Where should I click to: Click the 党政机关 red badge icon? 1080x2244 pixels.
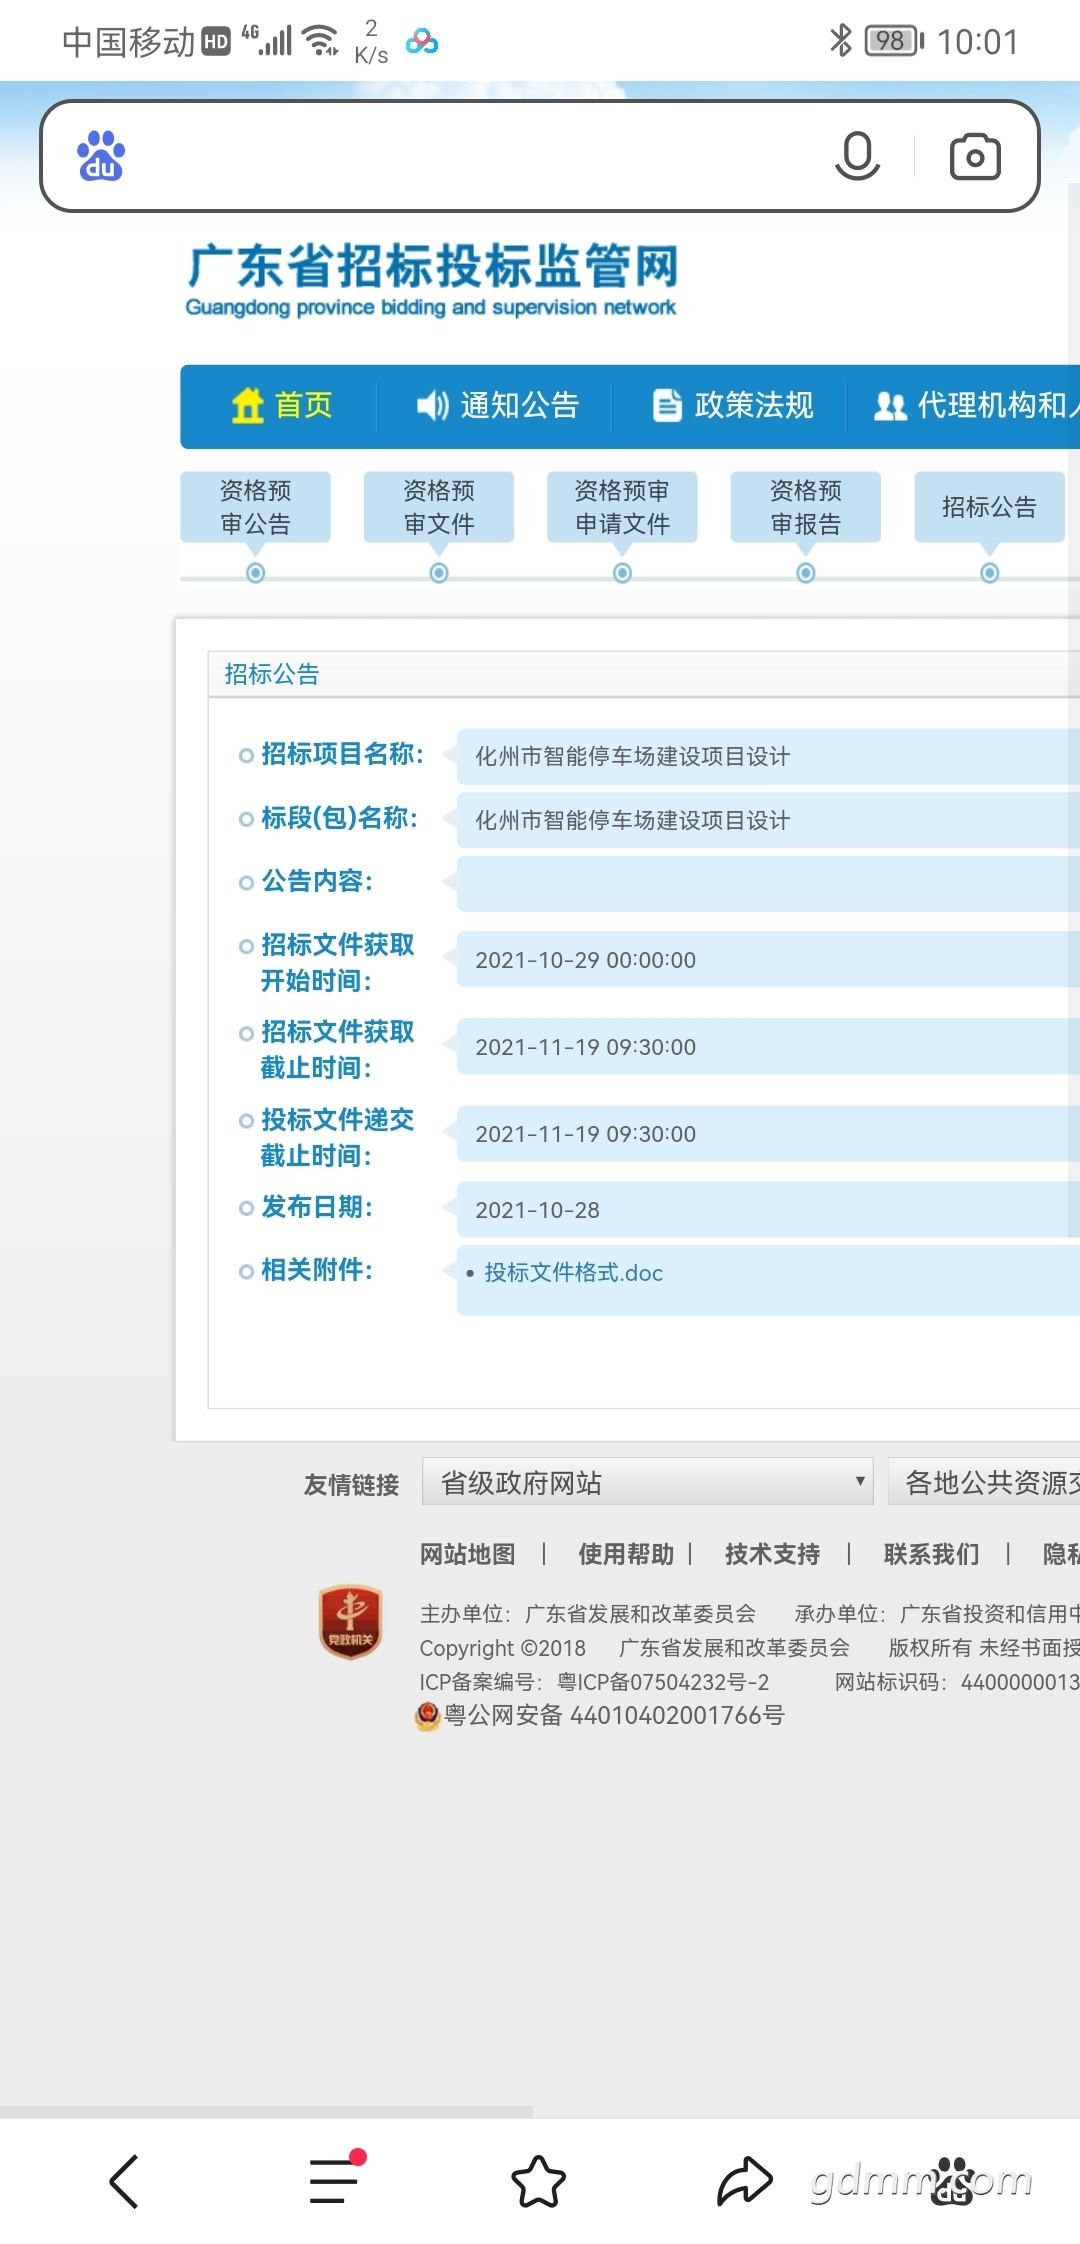tap(350, 1622)
